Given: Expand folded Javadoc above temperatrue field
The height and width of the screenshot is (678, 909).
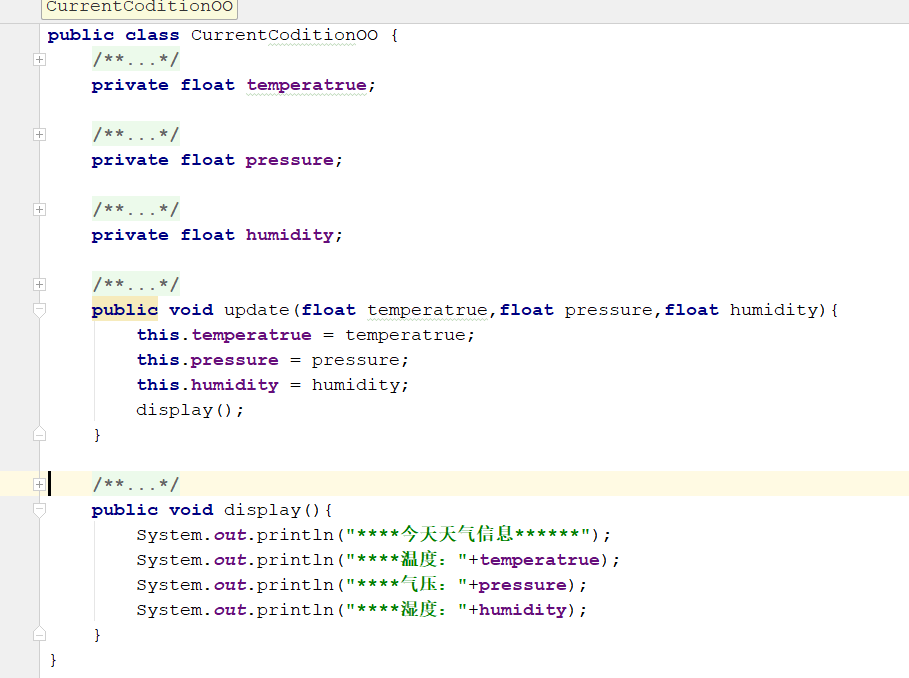Looking at the screenshot, I should point(39,60).
